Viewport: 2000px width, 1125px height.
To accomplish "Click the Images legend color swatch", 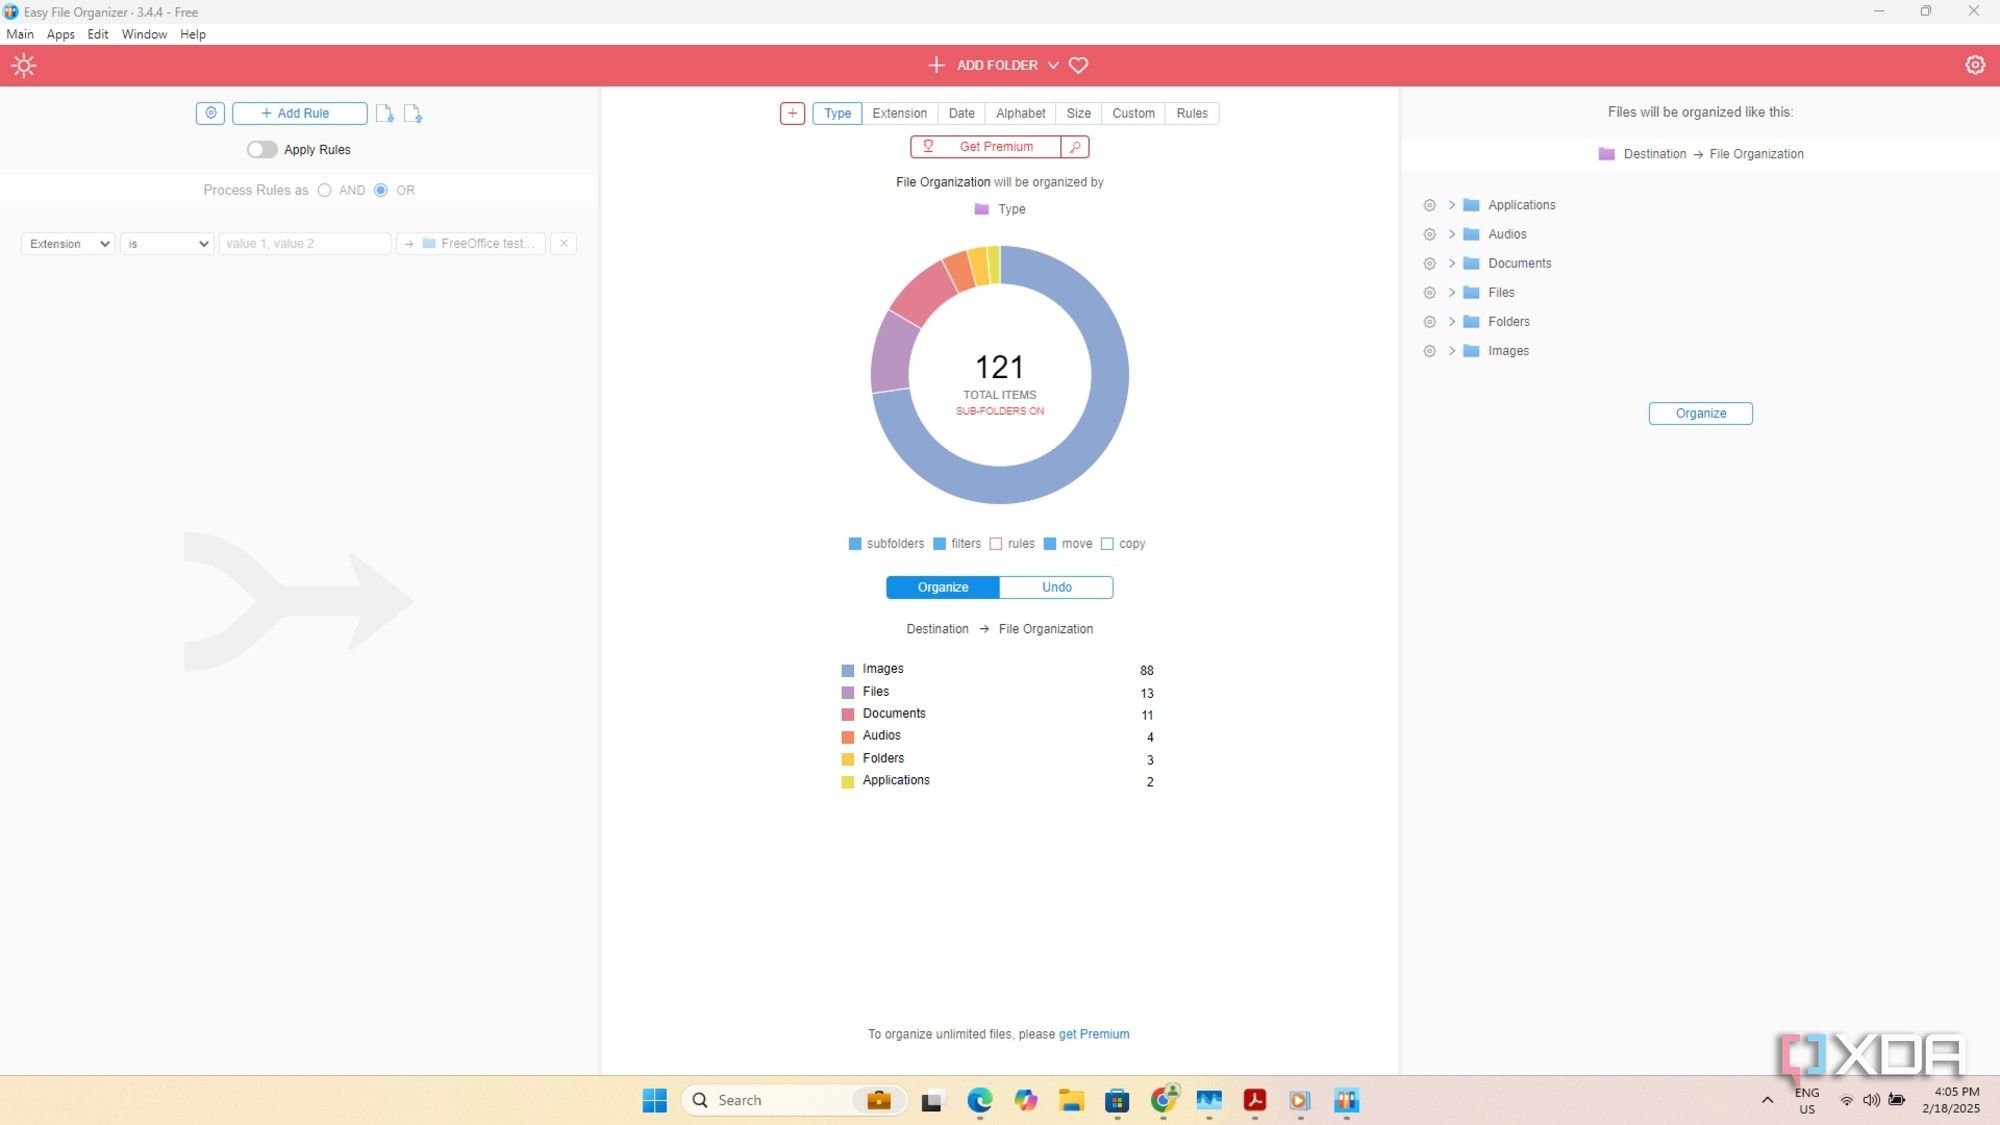I will tap(848, 670).
